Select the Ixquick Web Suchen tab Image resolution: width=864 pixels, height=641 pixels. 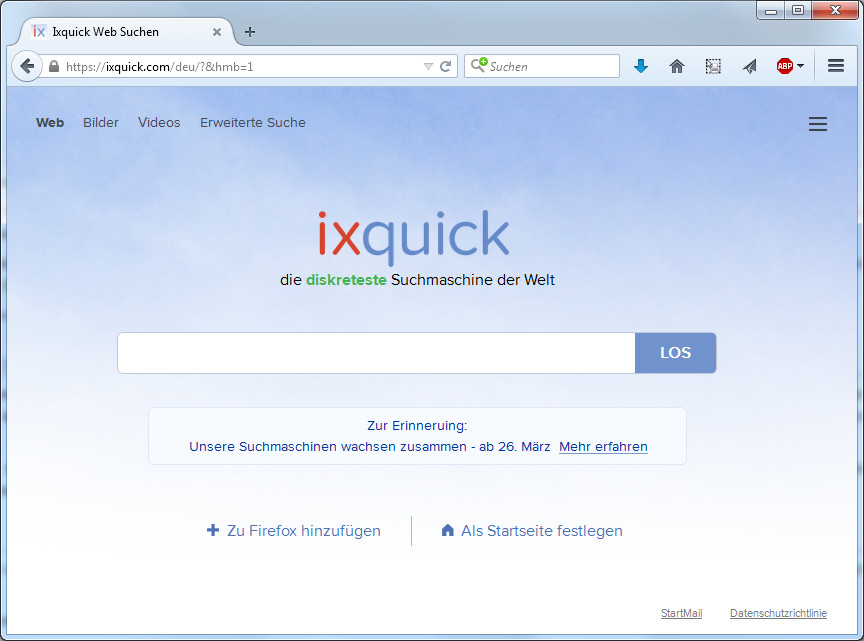[x=126, y=32]
